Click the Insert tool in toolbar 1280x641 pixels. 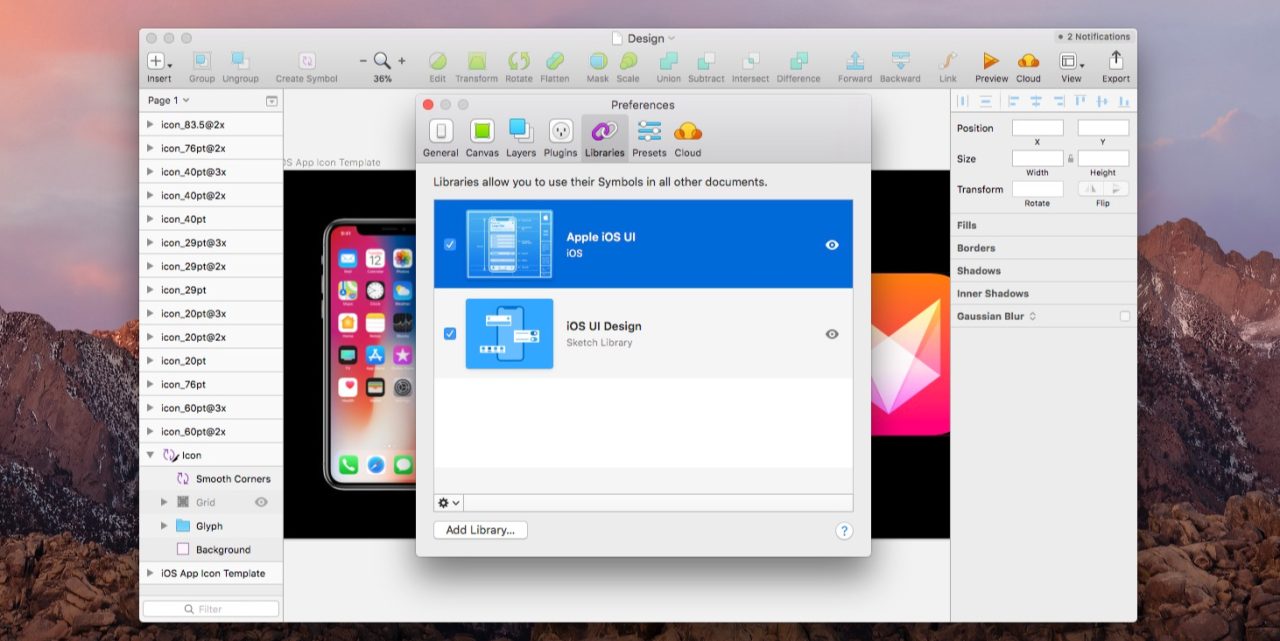[x=158, y=62]
